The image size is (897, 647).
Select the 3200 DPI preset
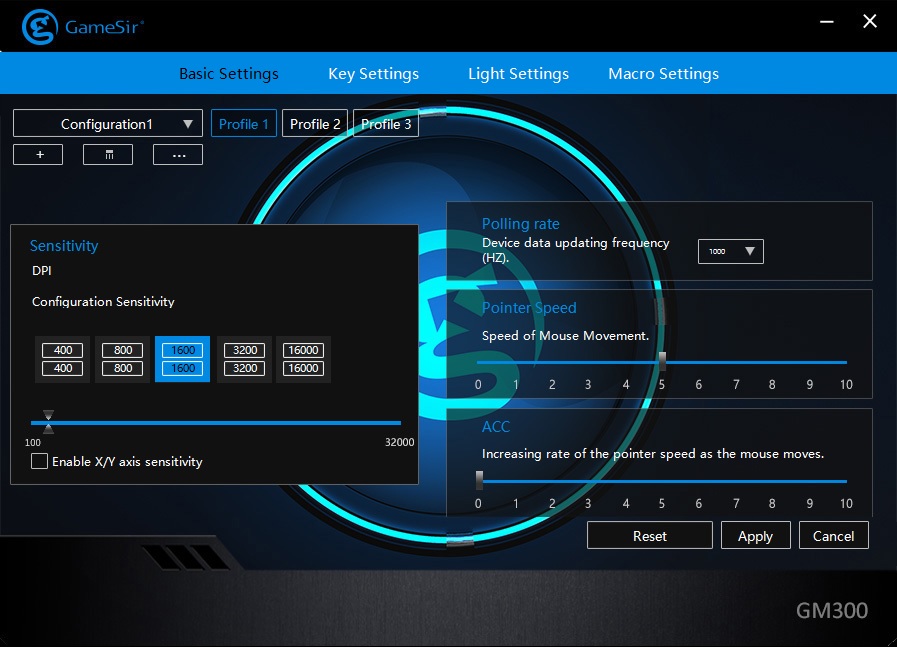tap(245, 359)
